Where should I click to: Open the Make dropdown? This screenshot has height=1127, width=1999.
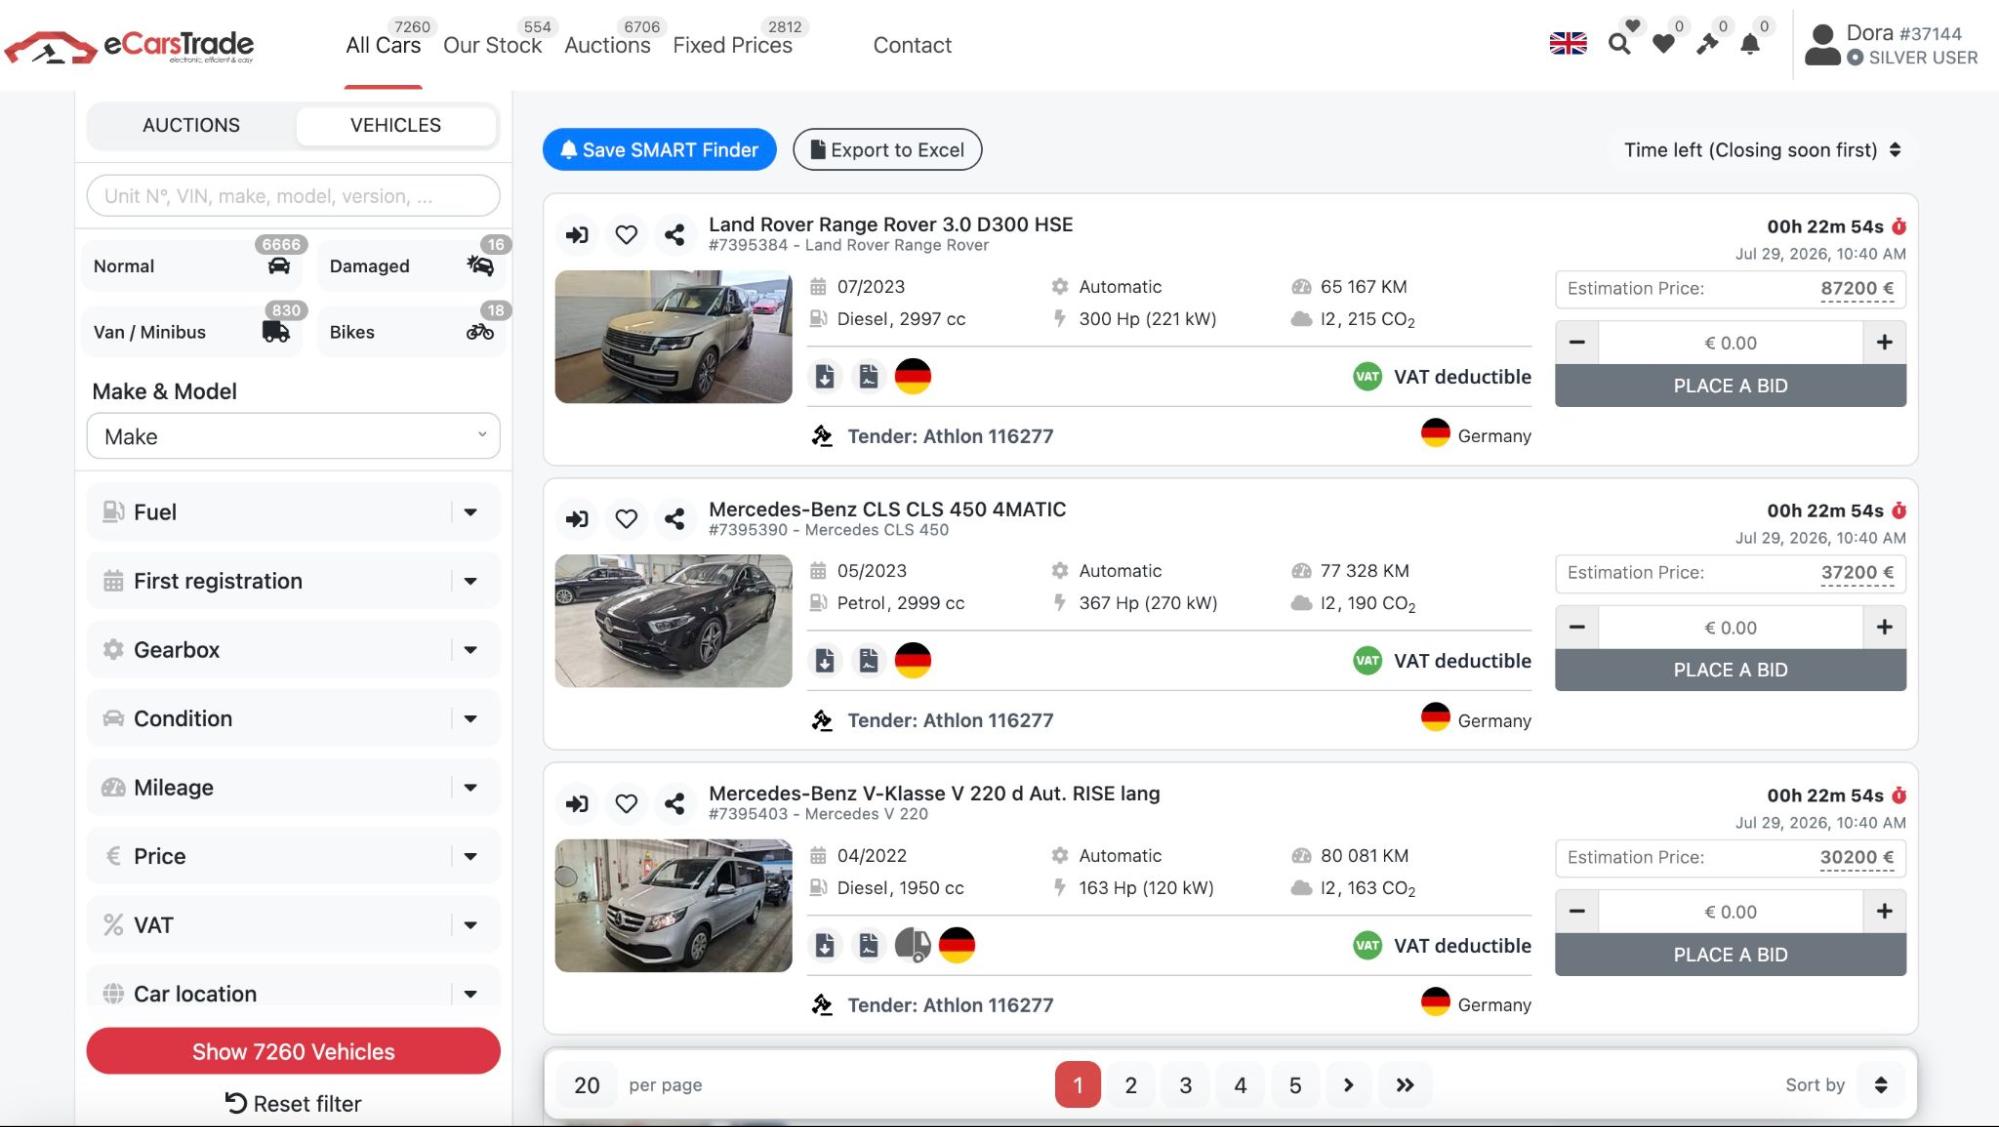pos(293,436)
